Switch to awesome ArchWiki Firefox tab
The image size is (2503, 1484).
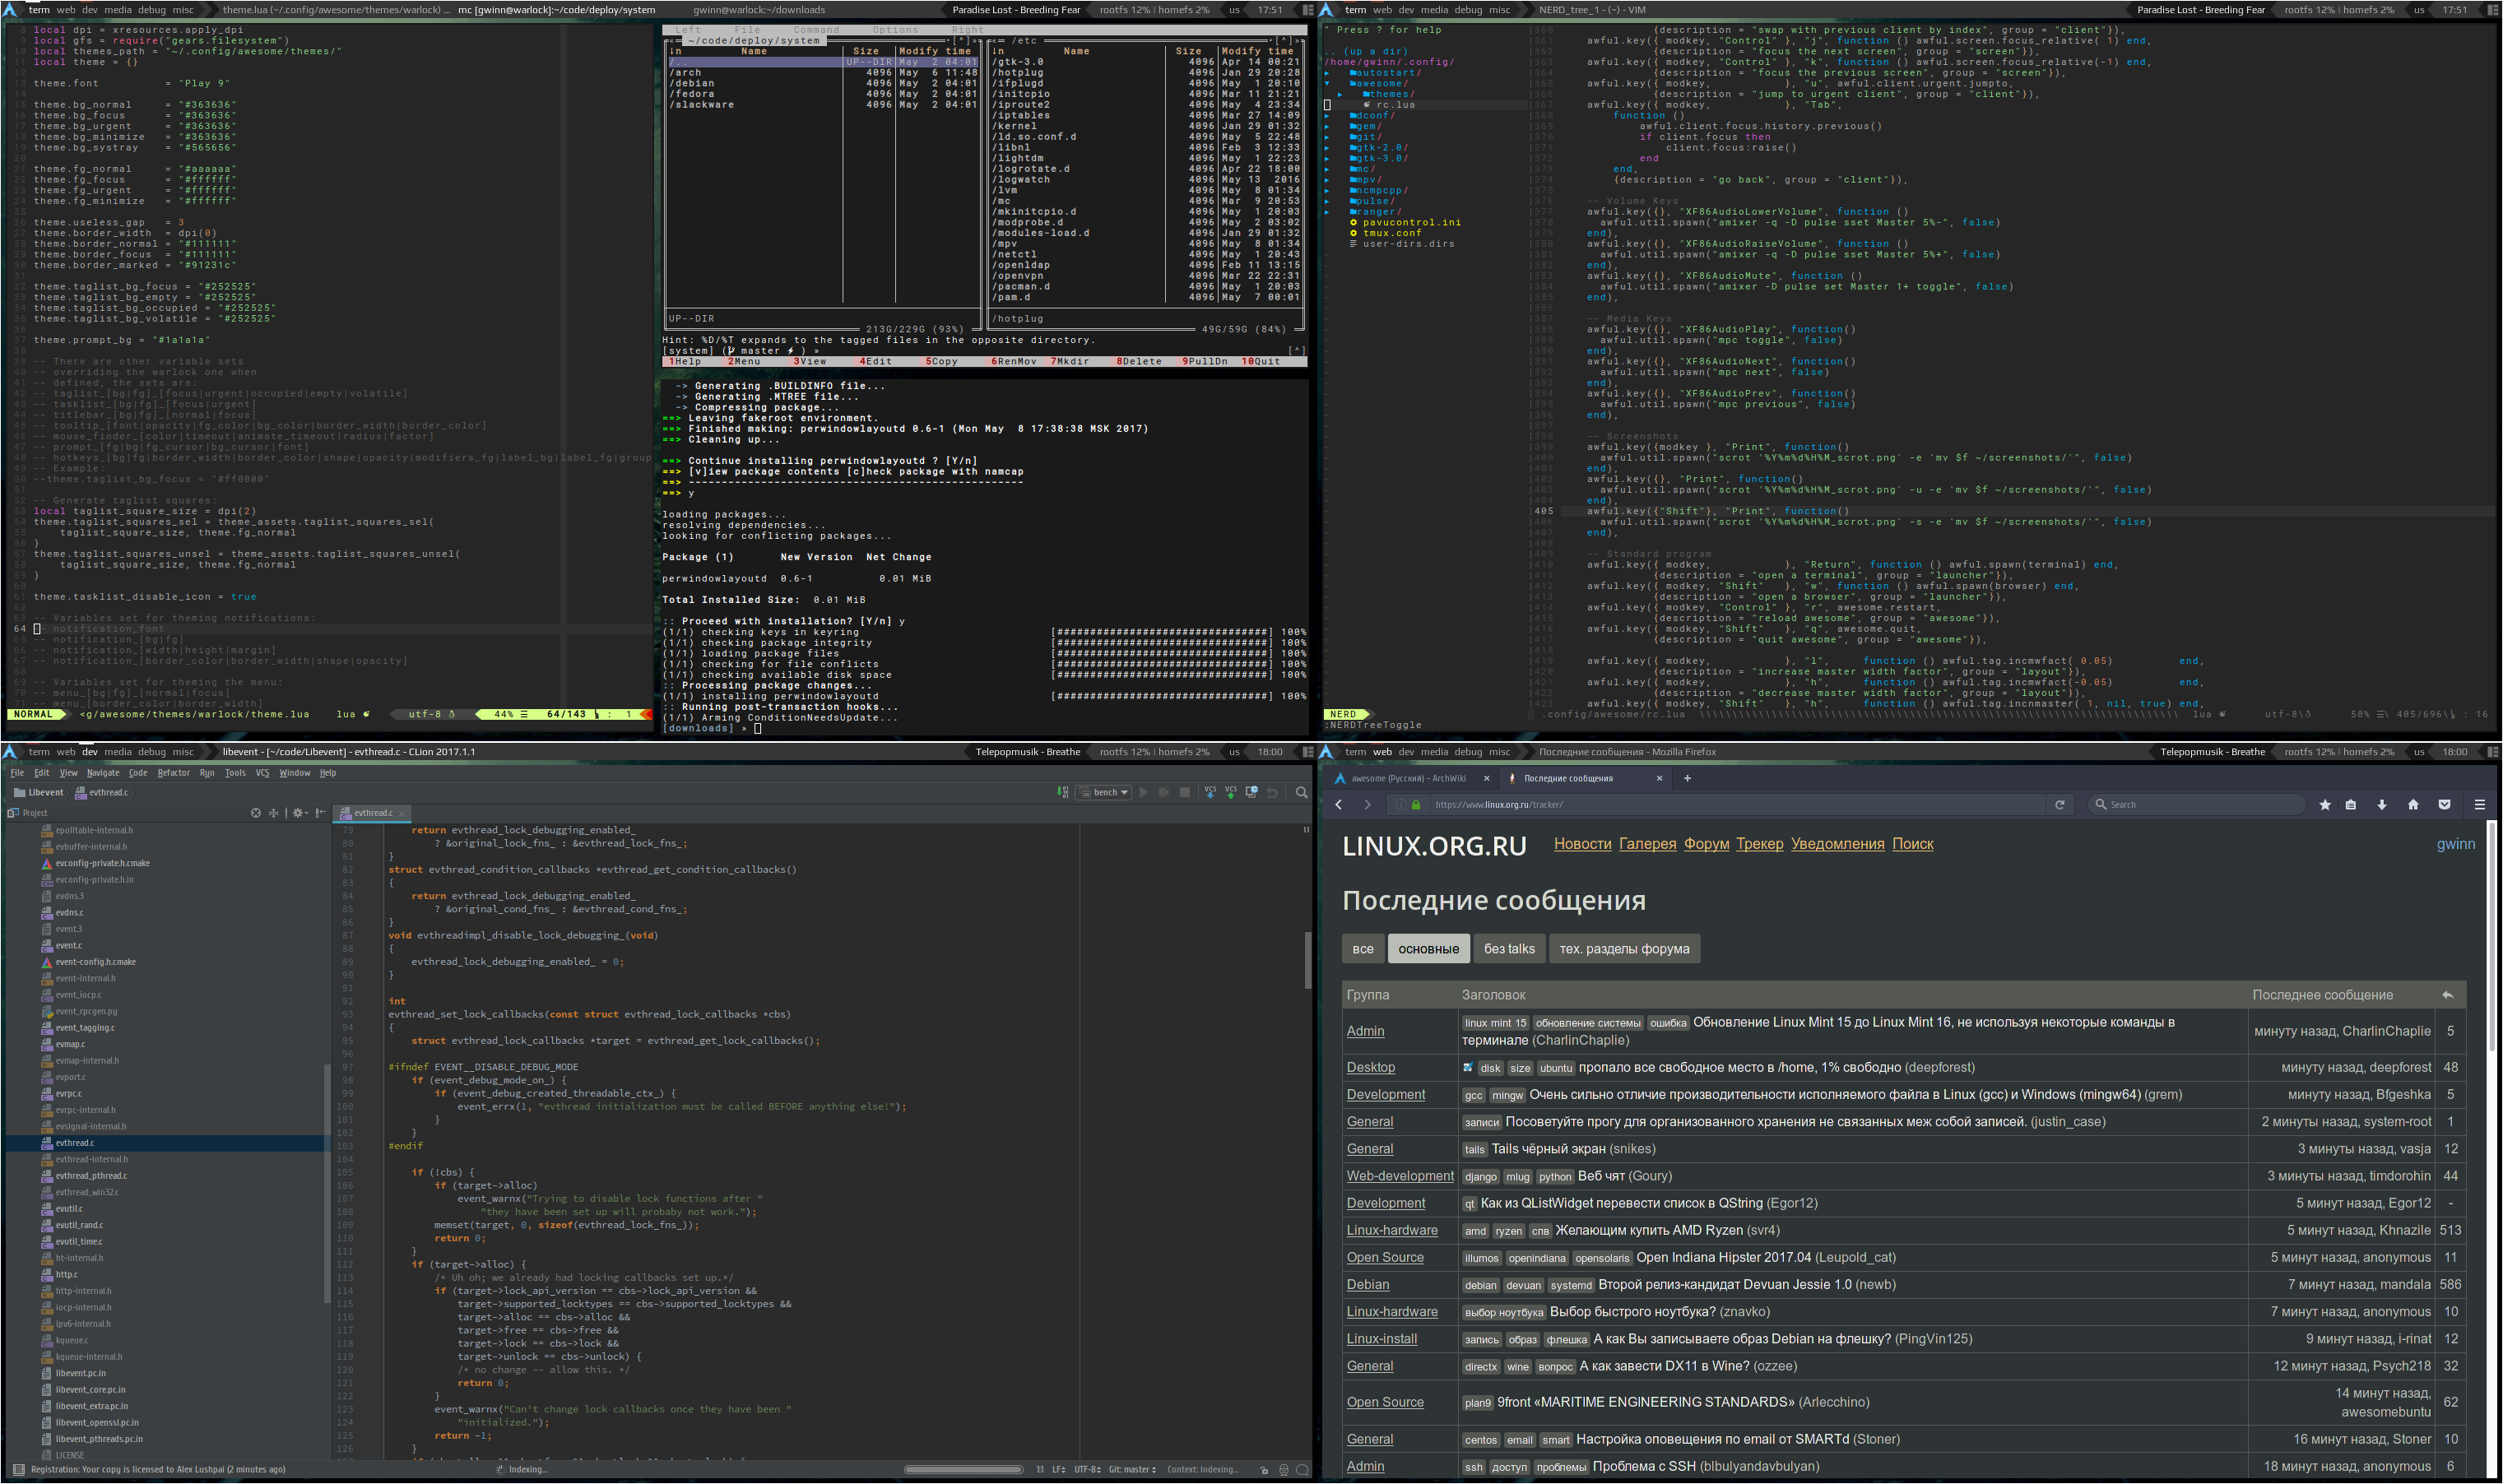pyautogui.click(x=1410, y=778)
